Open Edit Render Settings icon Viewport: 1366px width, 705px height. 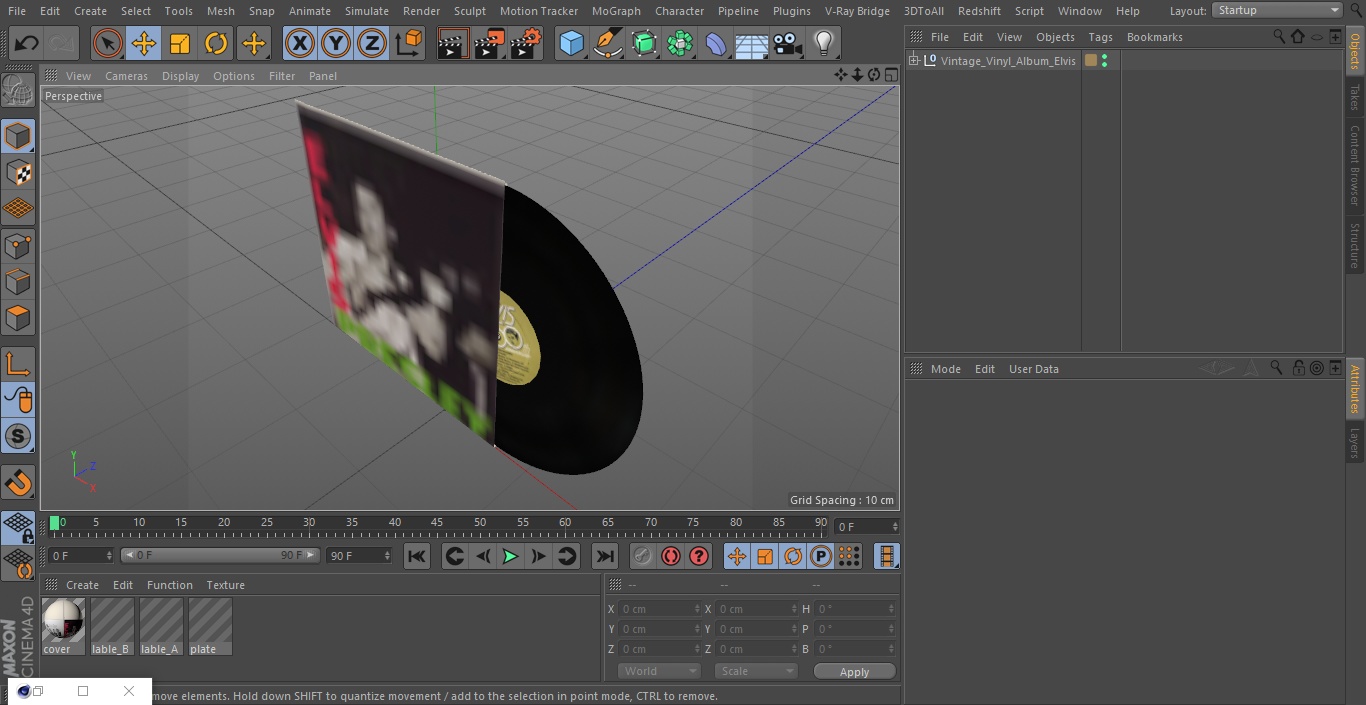click(526, 44)
